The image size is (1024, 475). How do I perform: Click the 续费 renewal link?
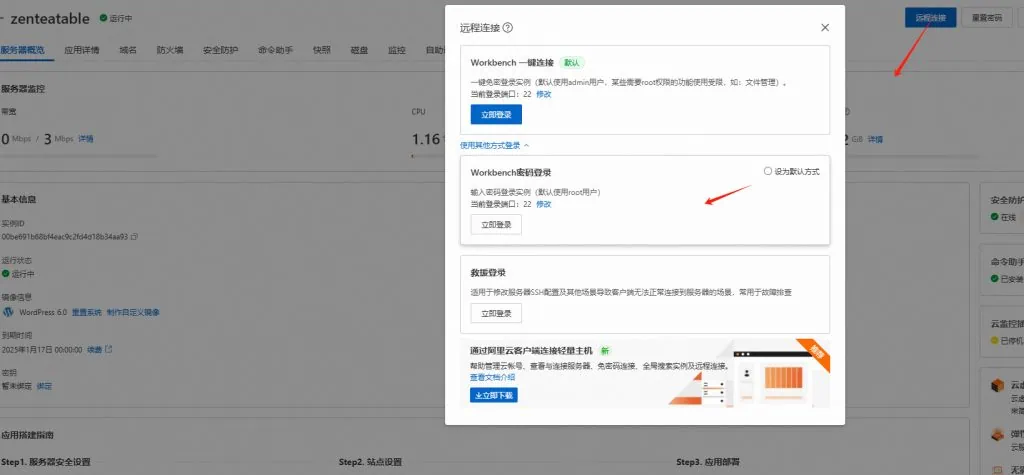point(95,350)
